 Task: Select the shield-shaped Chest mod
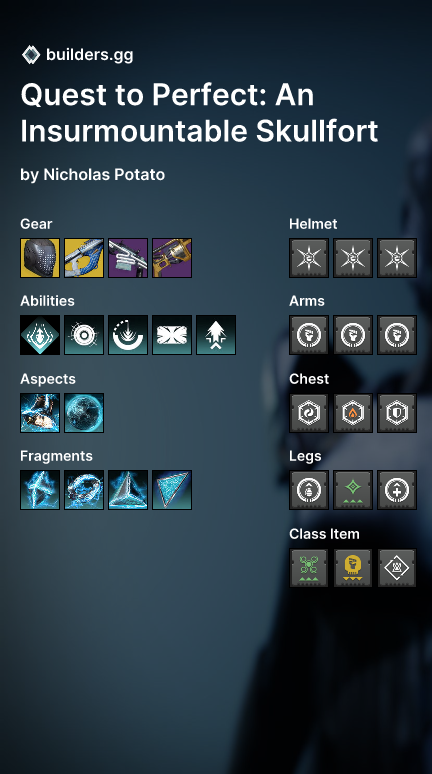[397, 413]
